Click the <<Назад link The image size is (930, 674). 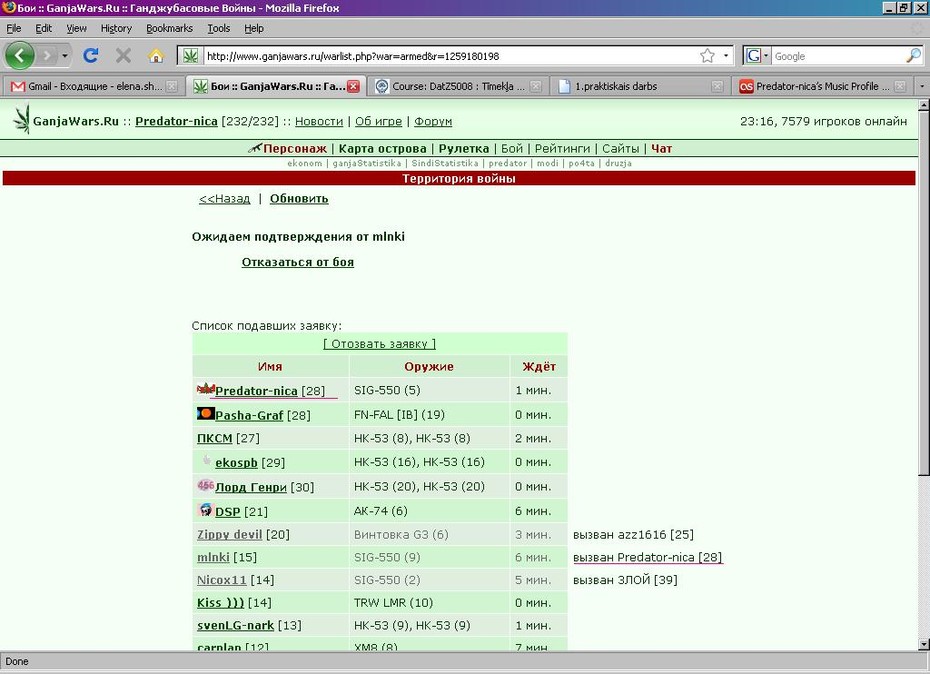click(225, 199)
